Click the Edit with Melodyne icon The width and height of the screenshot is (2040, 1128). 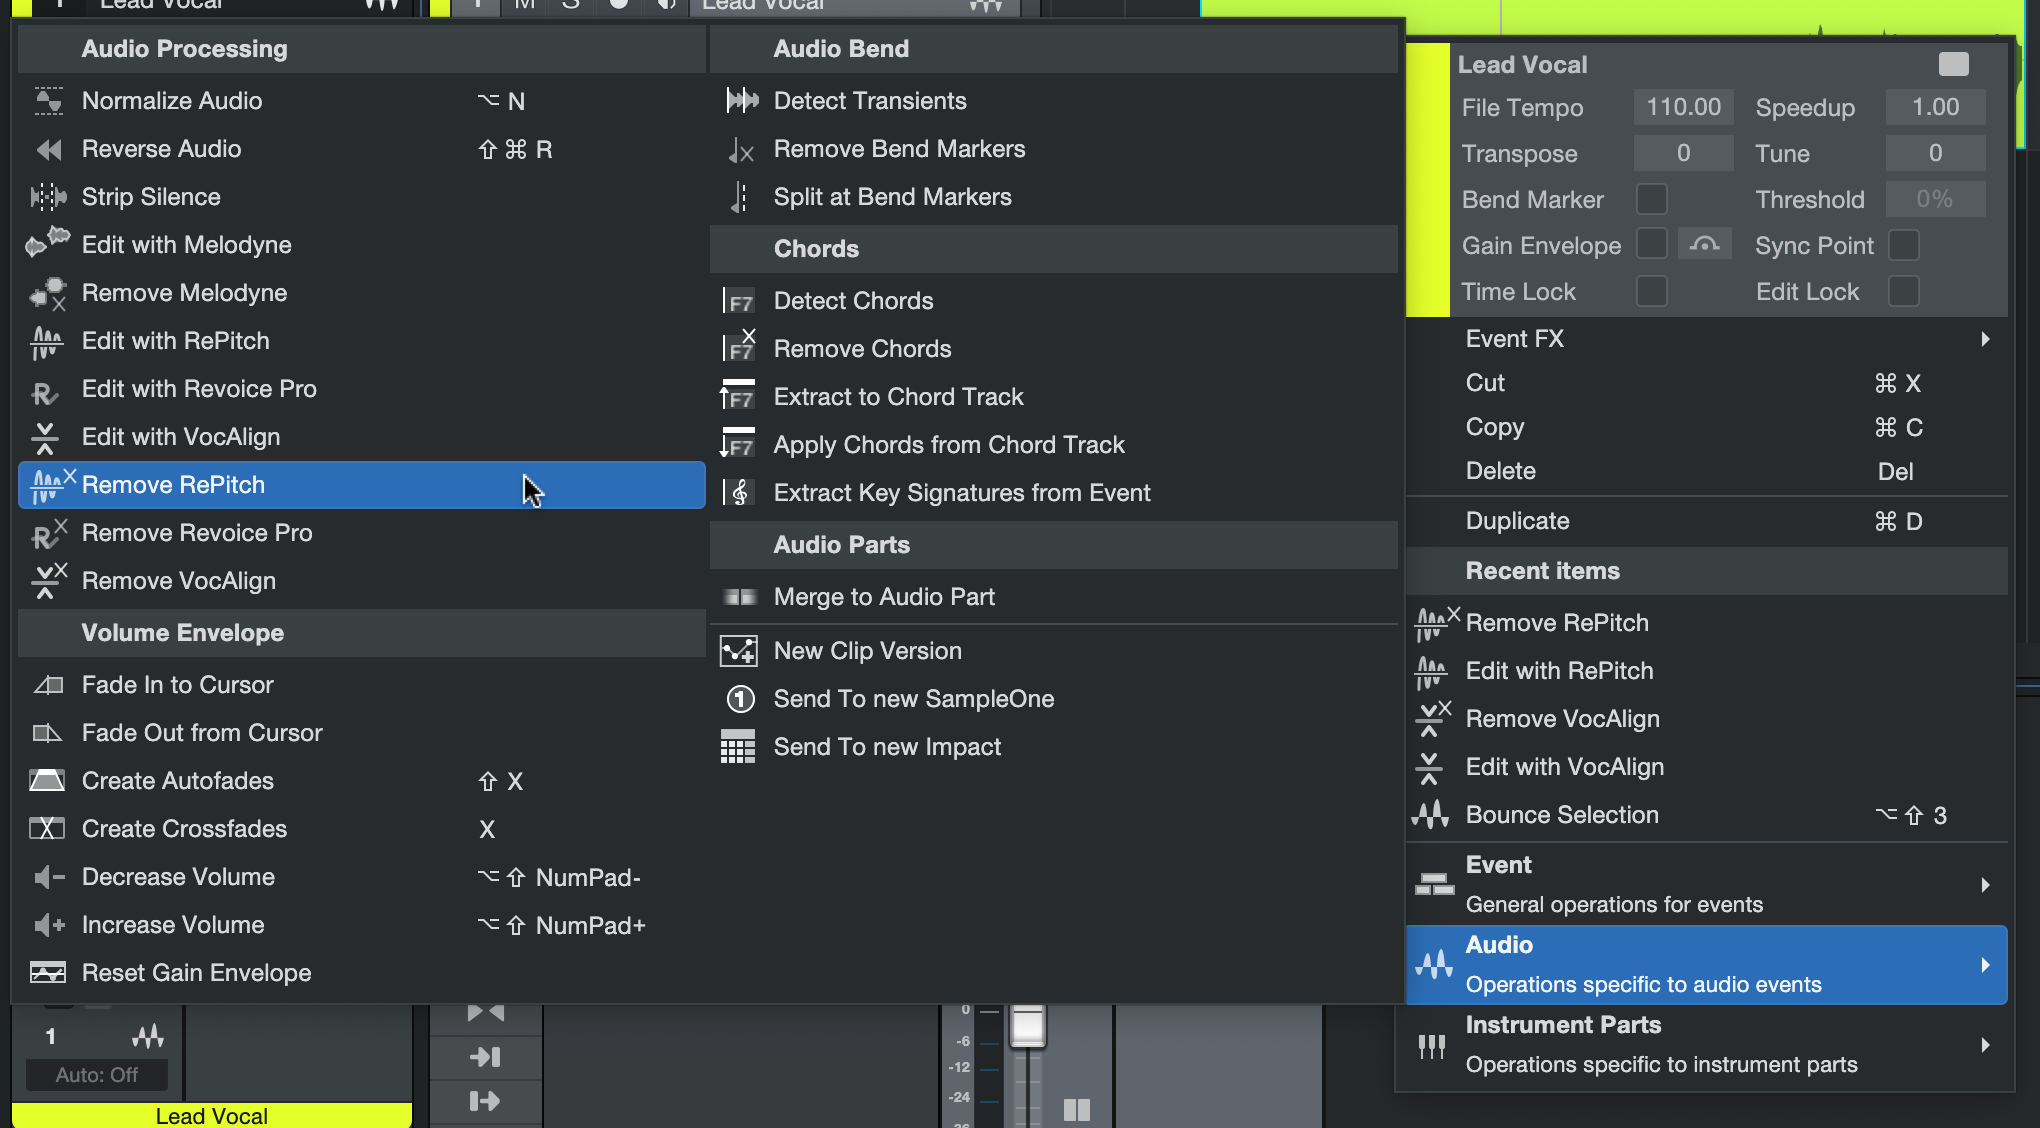pyautogui.click(x=47, y=243)
